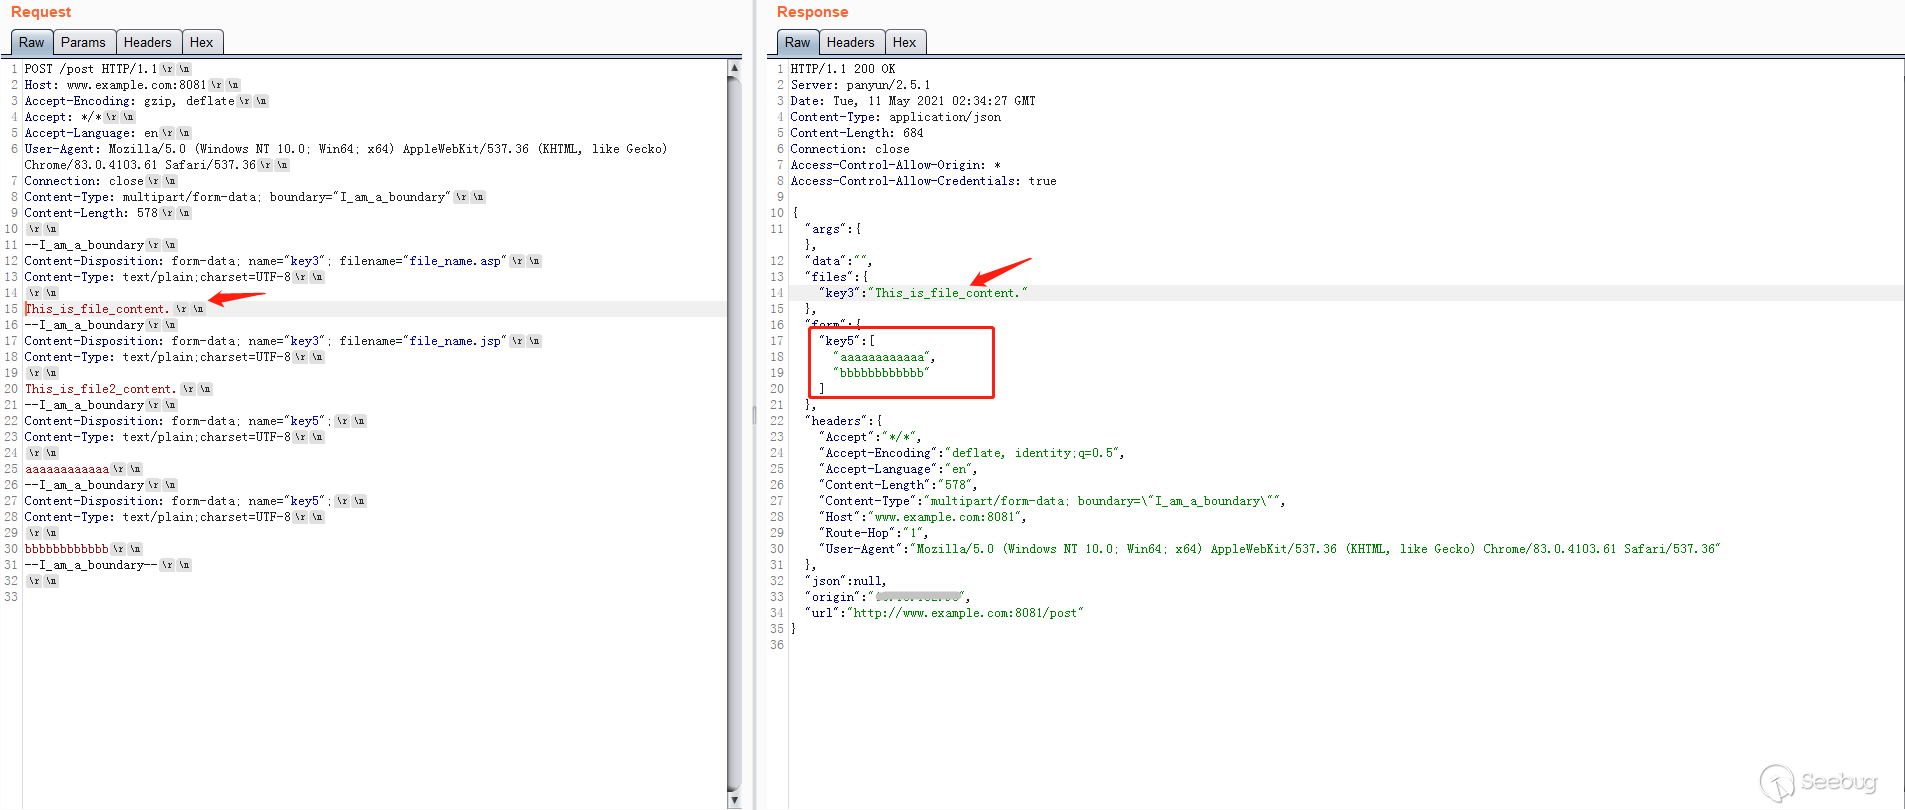Click the This_is_file2_content. line in the request

coord(100,389)
